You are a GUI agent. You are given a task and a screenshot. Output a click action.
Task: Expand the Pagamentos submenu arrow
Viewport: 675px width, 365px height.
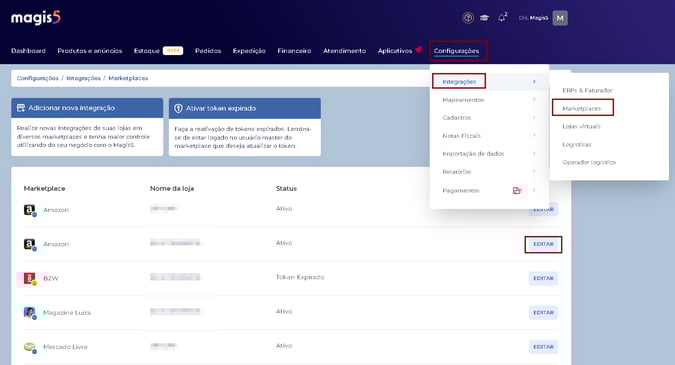534,190
